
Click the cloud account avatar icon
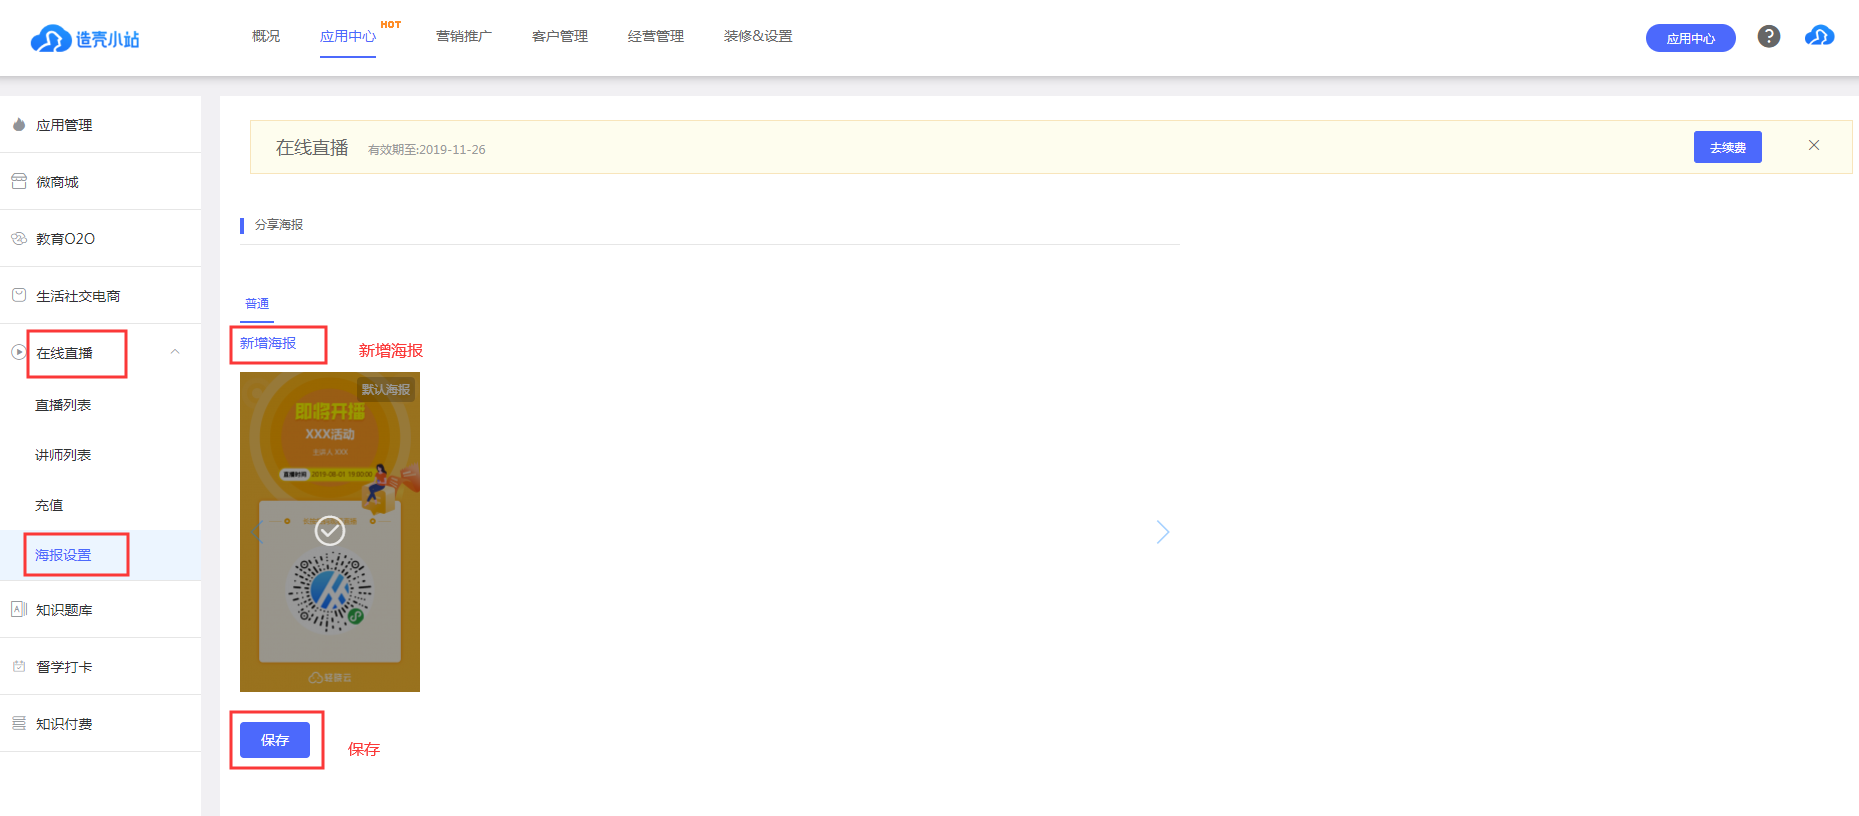click(1819, 36)
